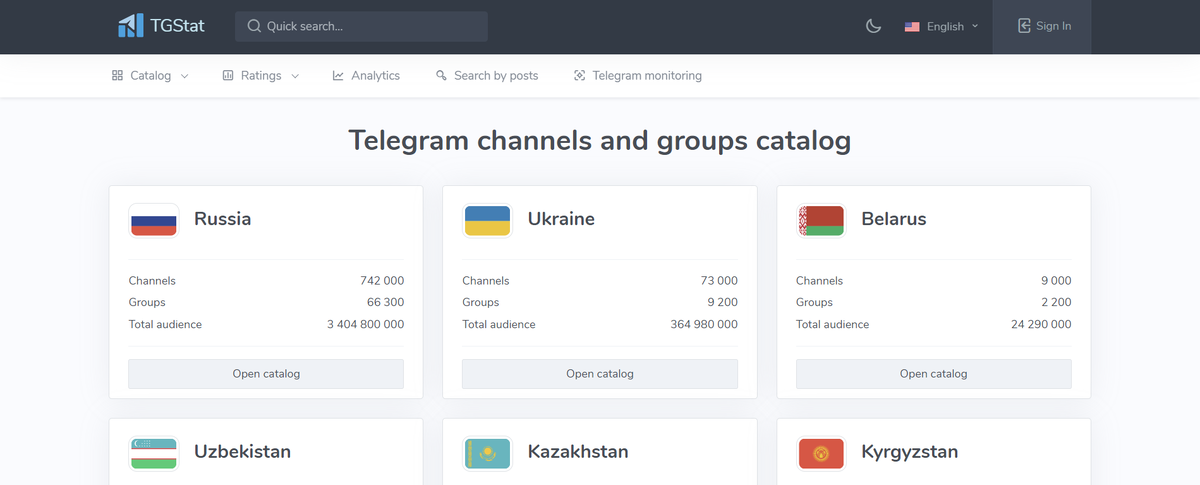Screen dimensions: 1200x485
Task: Click the magnifier icon in quick search
Action: pos(254,26)
